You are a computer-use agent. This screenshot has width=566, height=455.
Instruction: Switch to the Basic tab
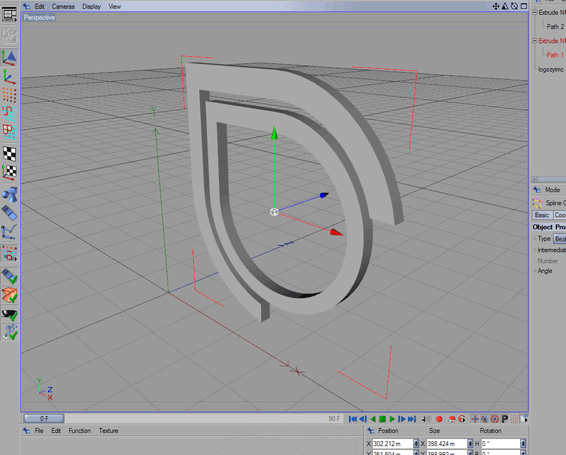pyautogui.click(x=542, y=215)
